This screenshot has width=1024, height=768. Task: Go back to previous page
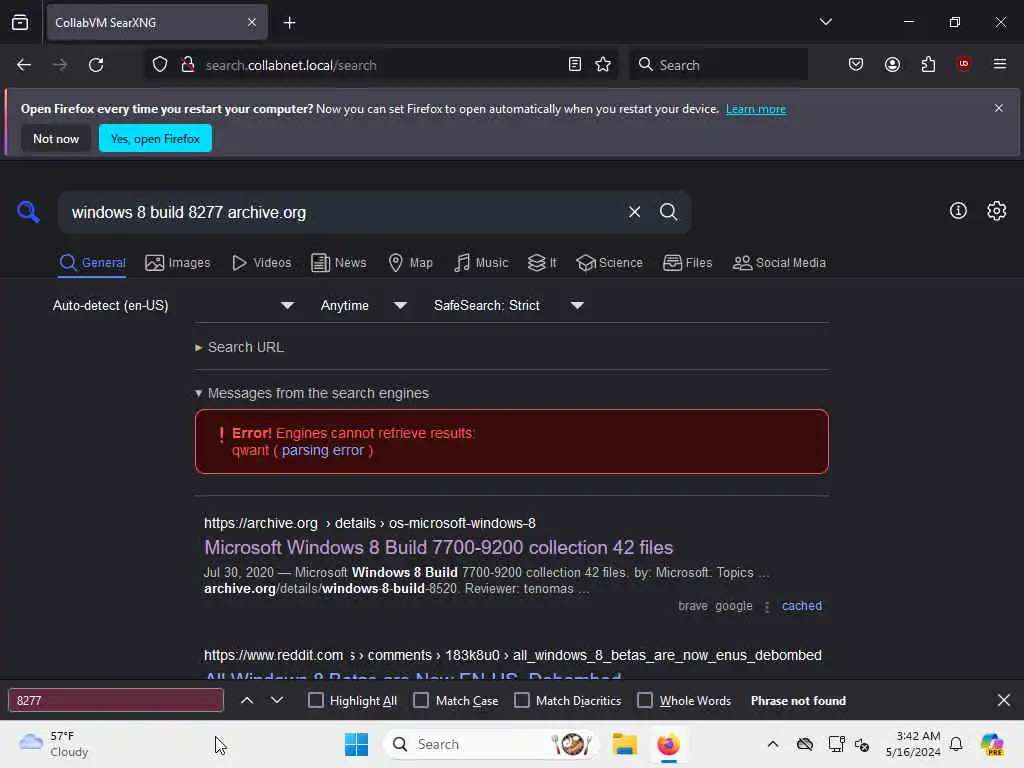tap(24, 65)
